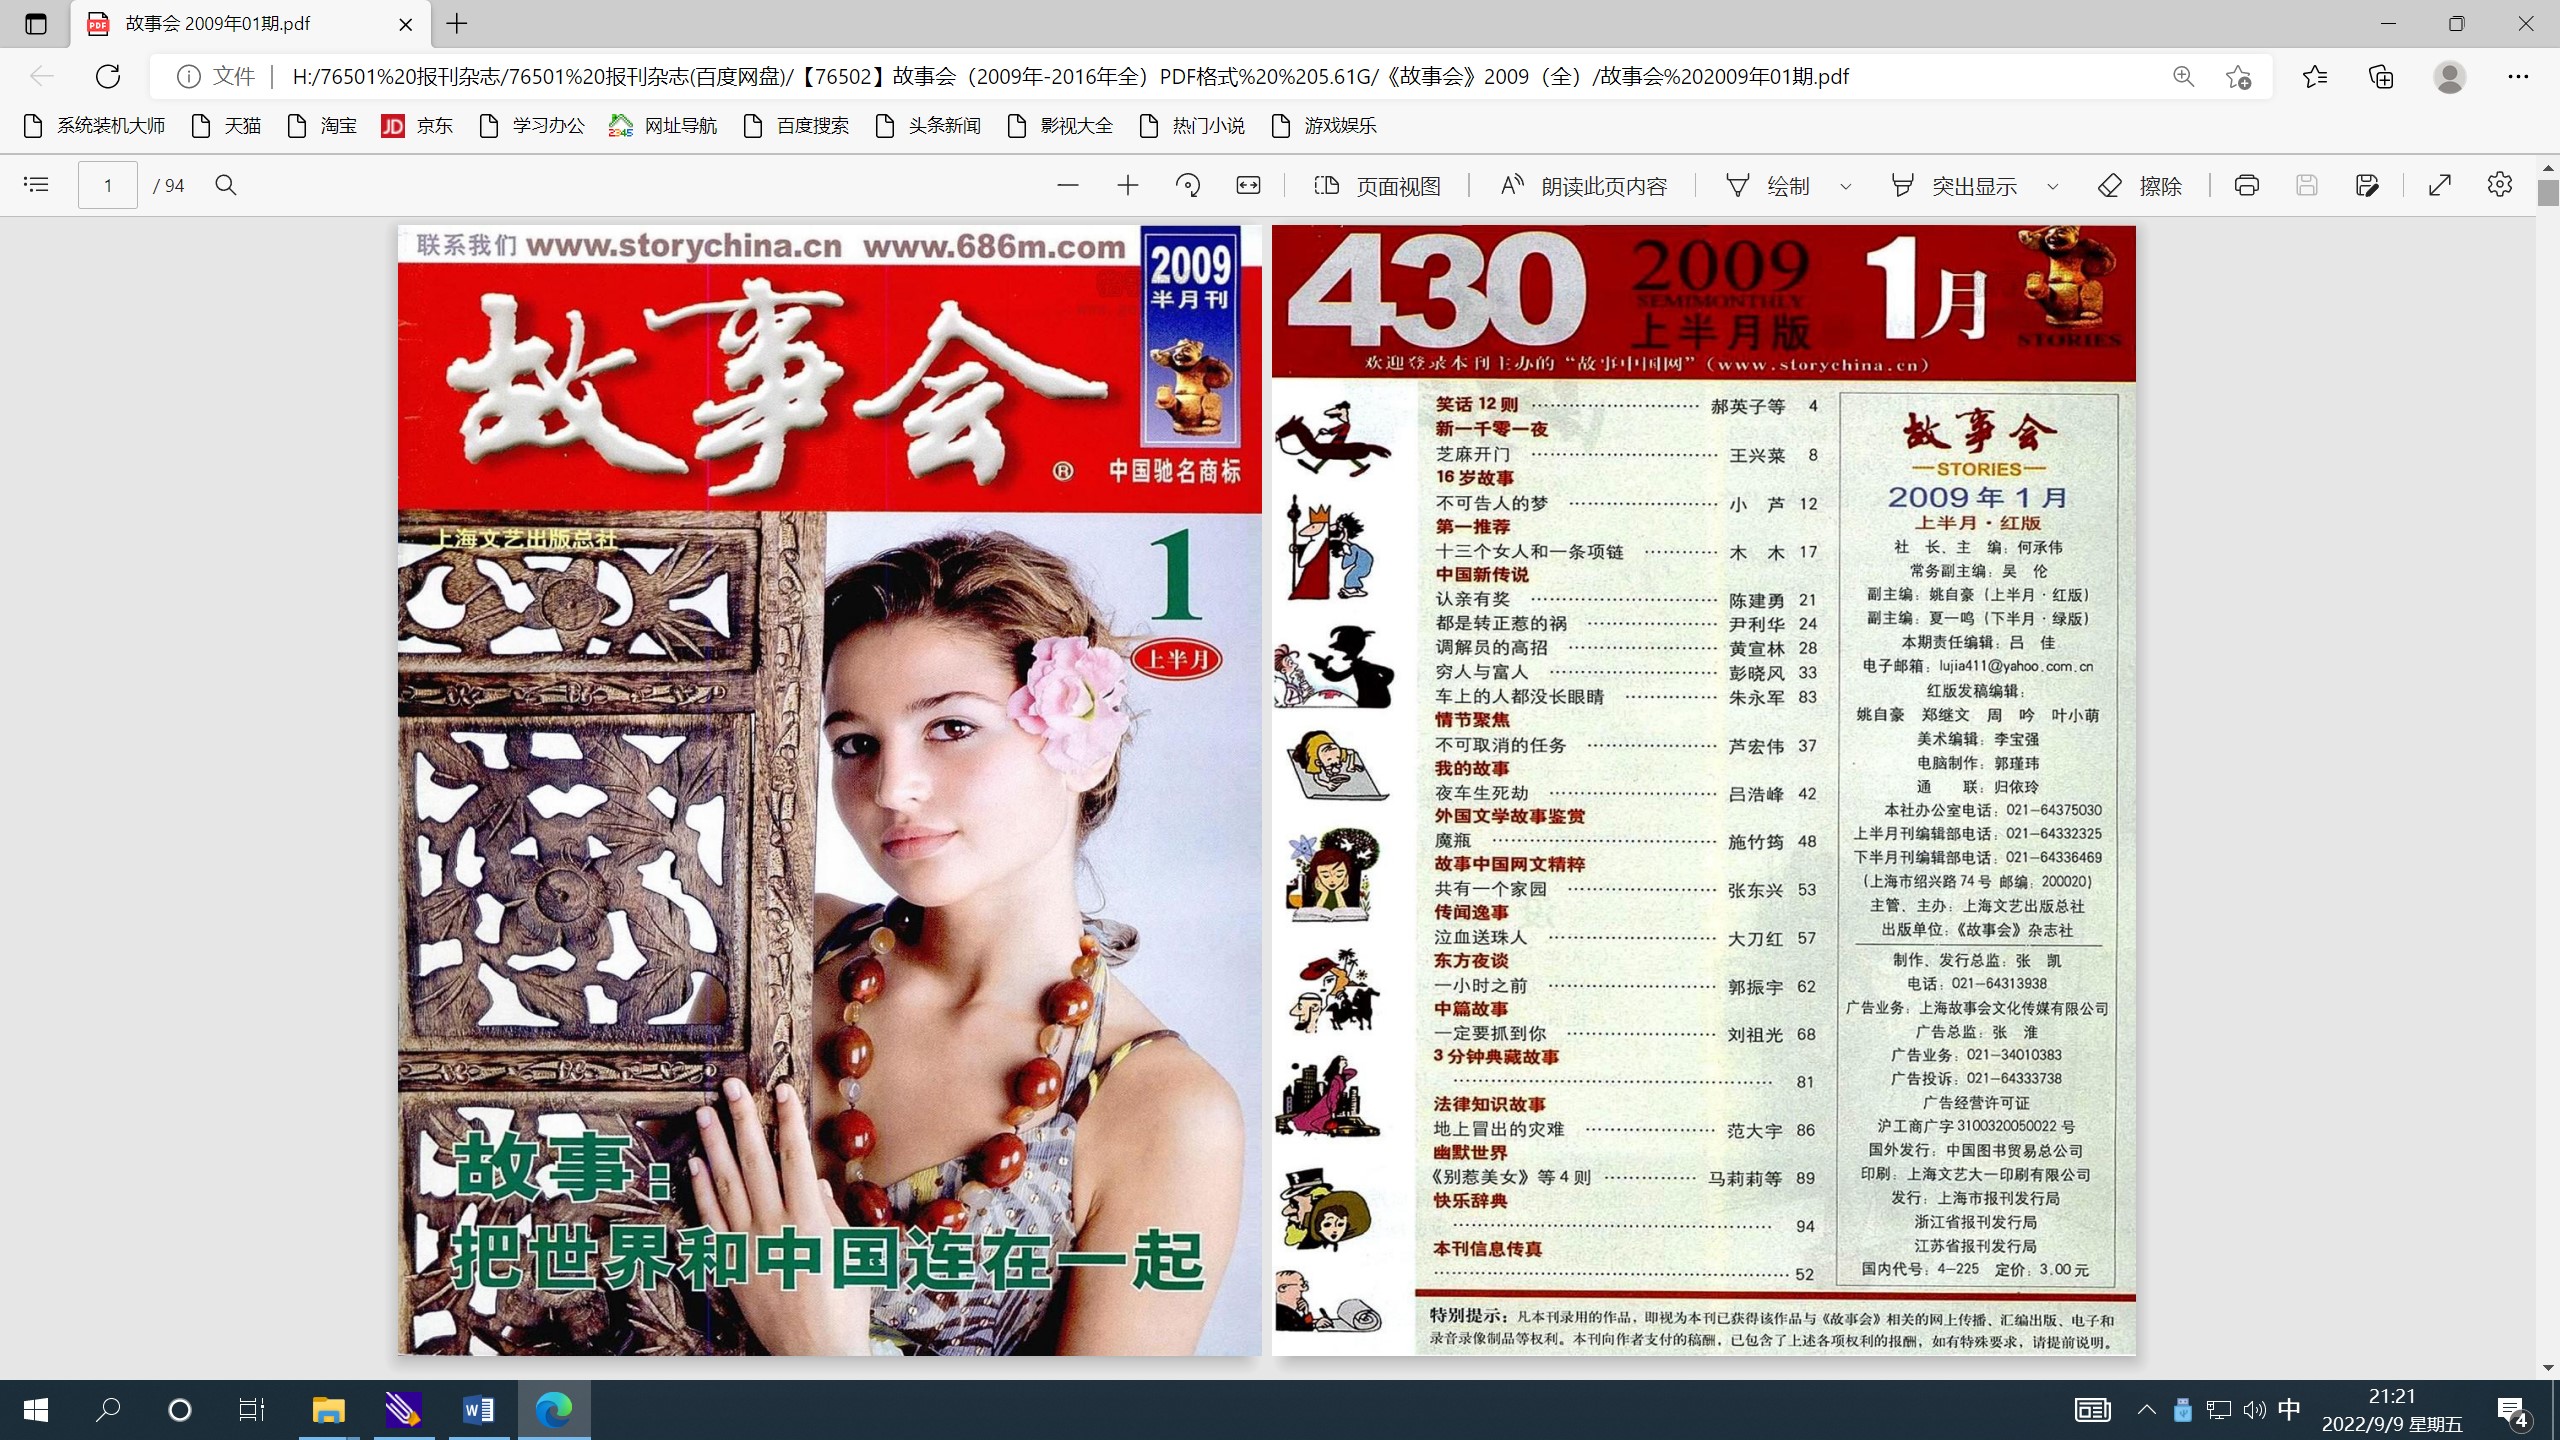
Task: Open the user profile menu
Action: (2449, 77)
